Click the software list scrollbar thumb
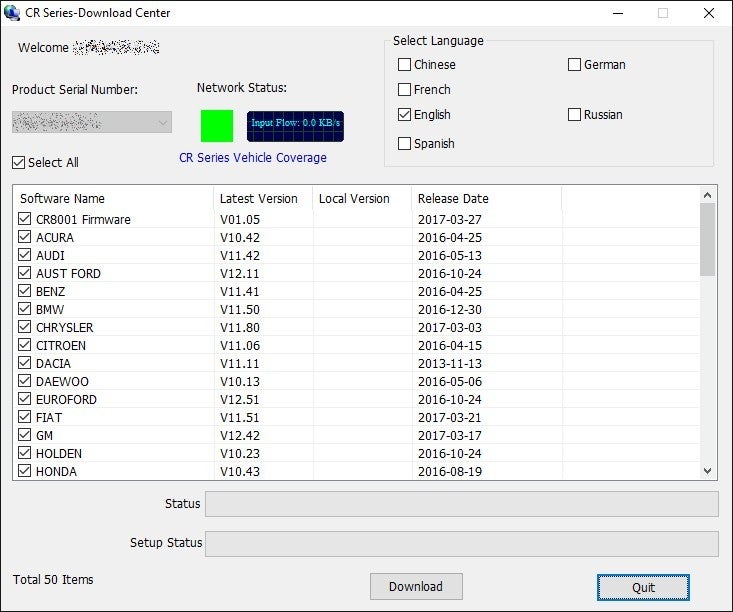This screenshot has width=733, height=612. (707, 239)
